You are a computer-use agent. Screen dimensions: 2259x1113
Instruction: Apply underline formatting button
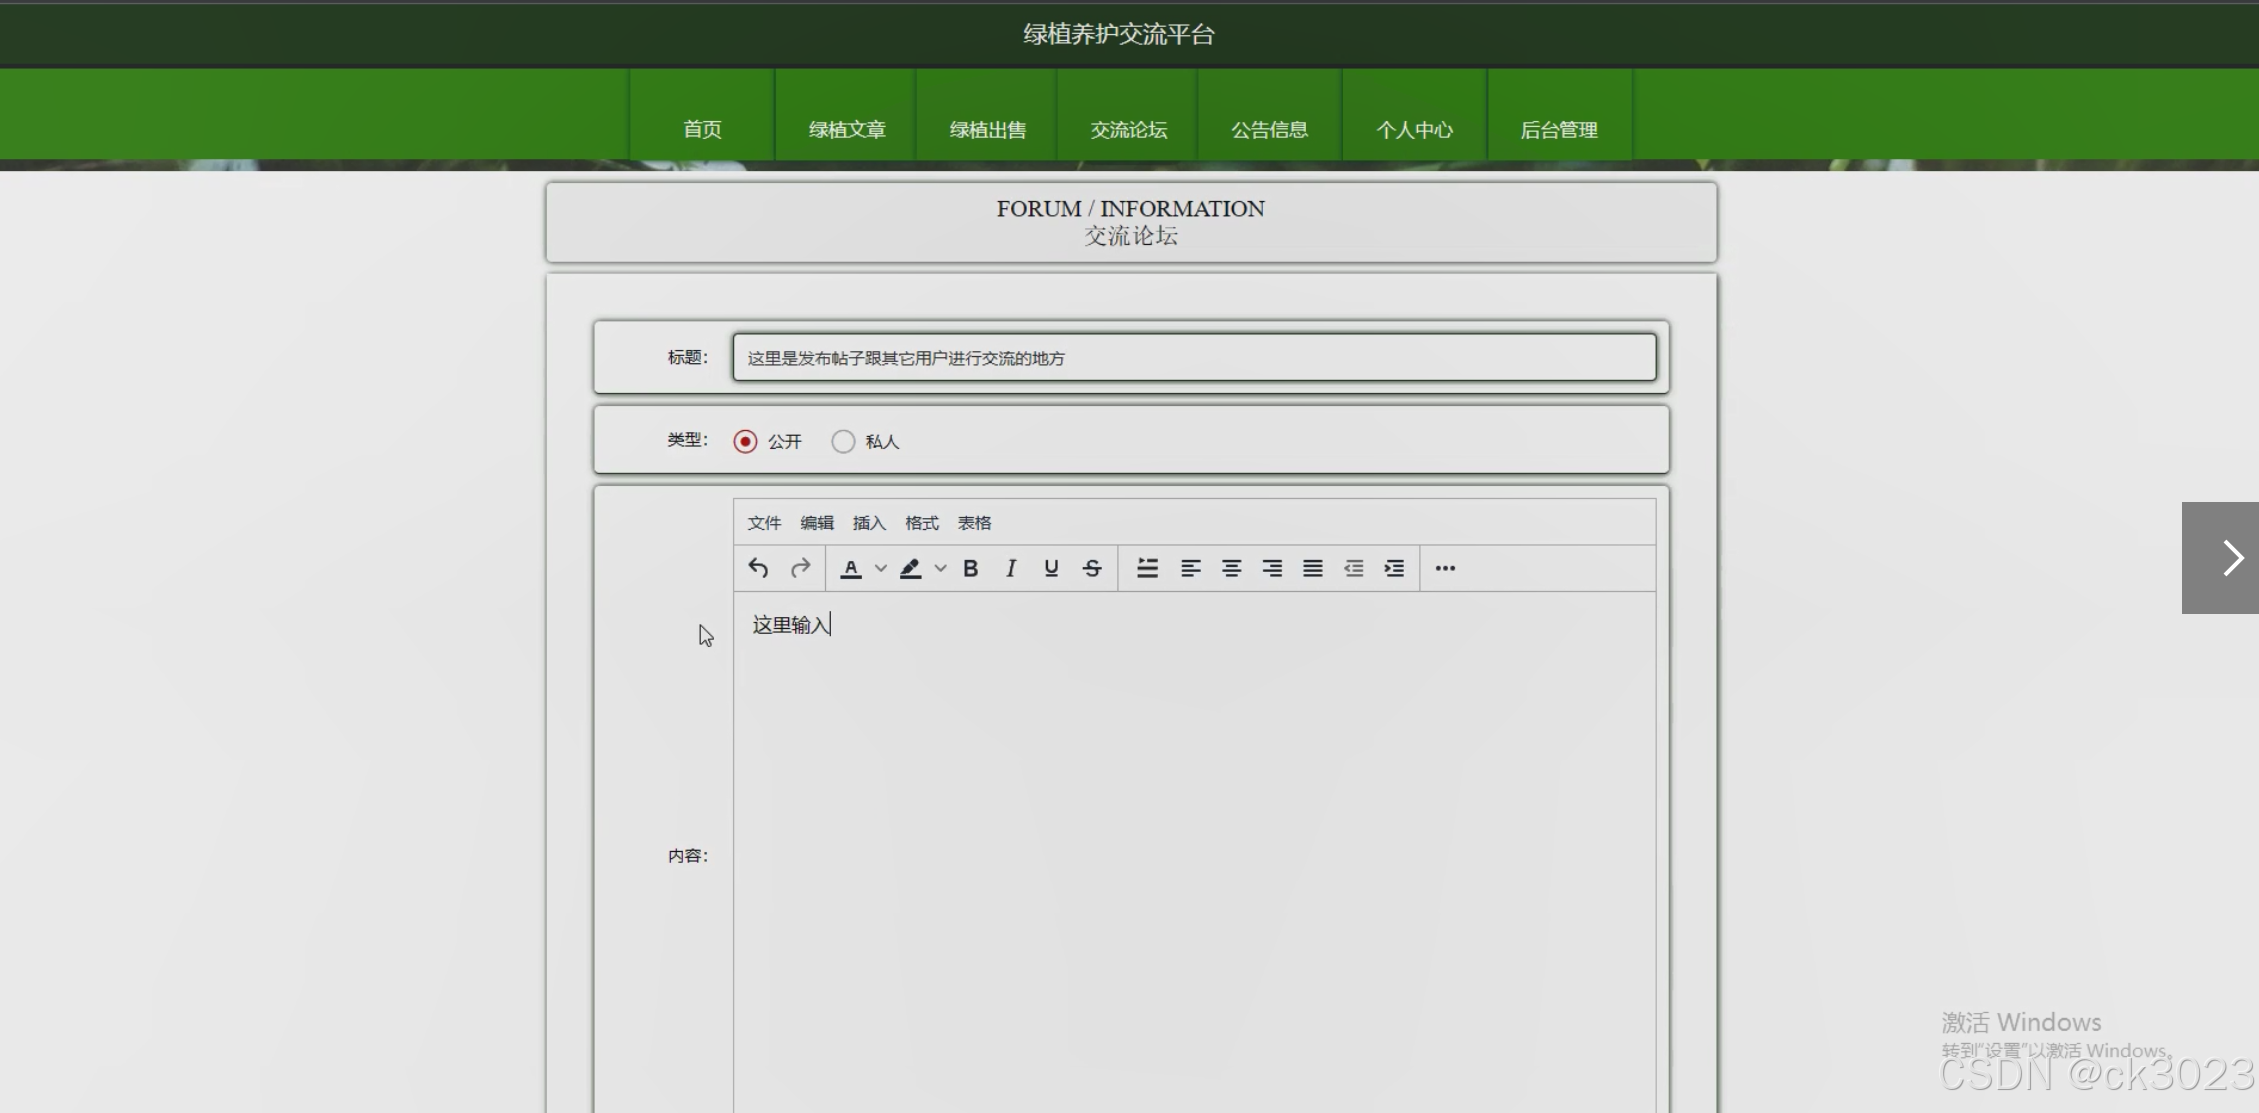point(1051,568)
